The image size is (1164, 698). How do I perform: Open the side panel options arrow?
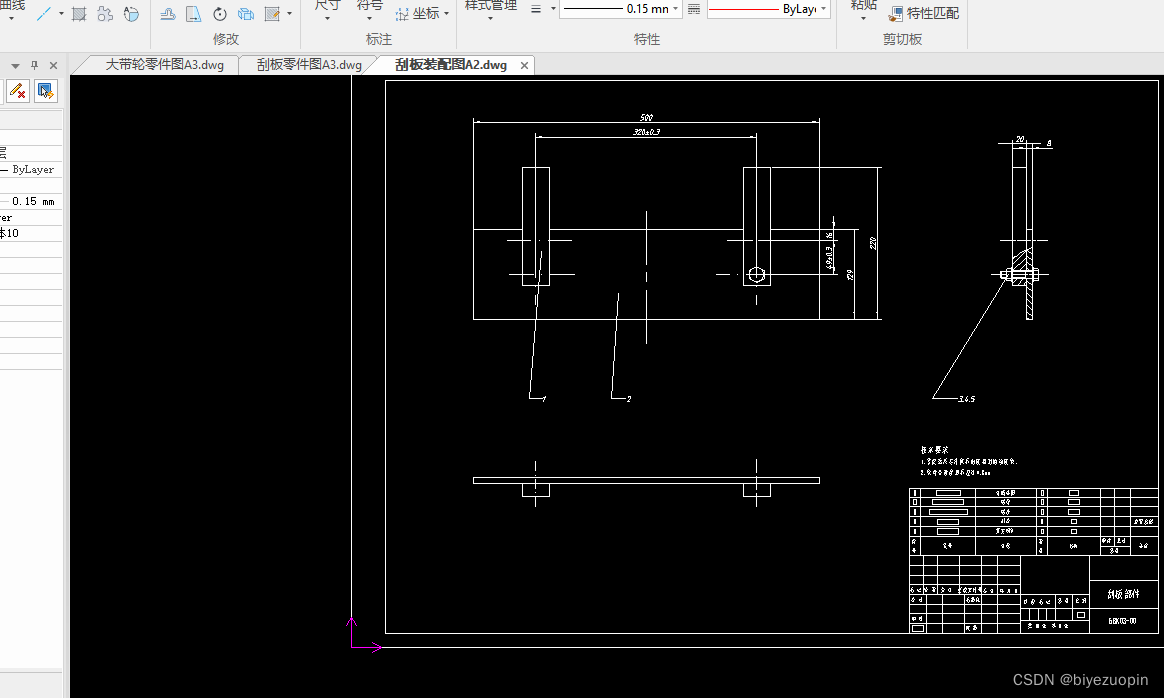[15, 65]
